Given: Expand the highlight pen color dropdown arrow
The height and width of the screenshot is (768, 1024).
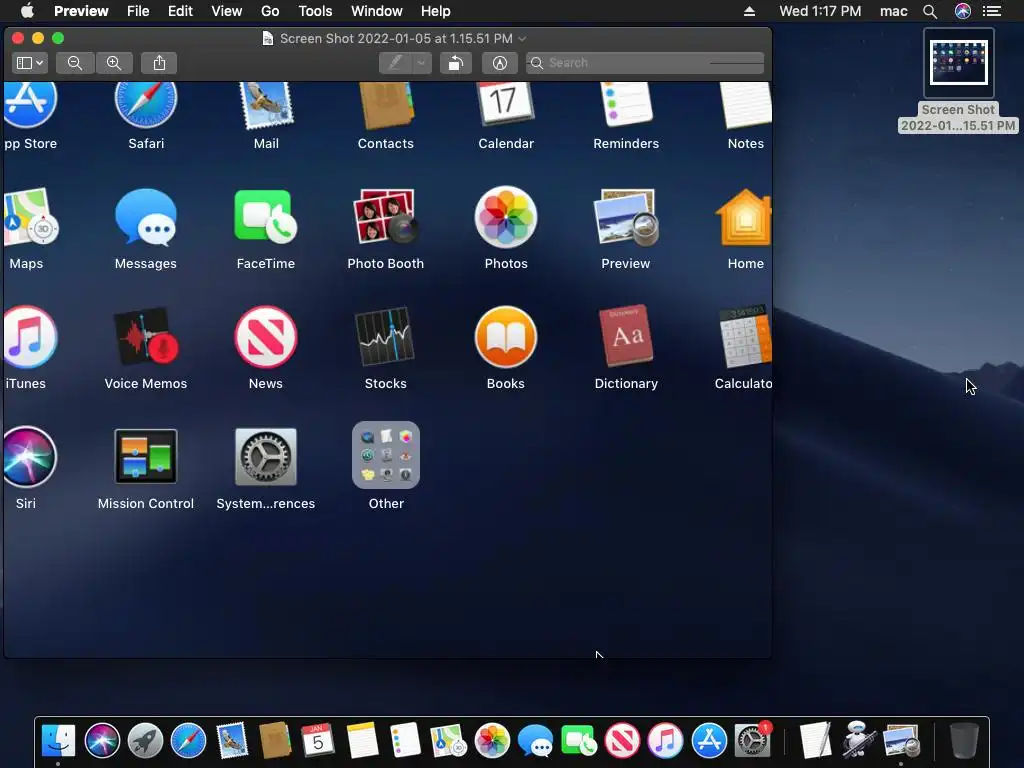Looking at the screenshot, I should click(x=422, y=63).
